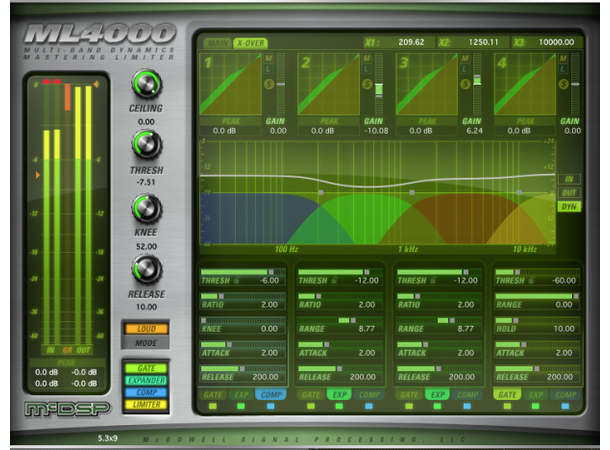Click band 1 transfer curve graph
Viewport: 610px width, 450px height.
click(230, 84)
